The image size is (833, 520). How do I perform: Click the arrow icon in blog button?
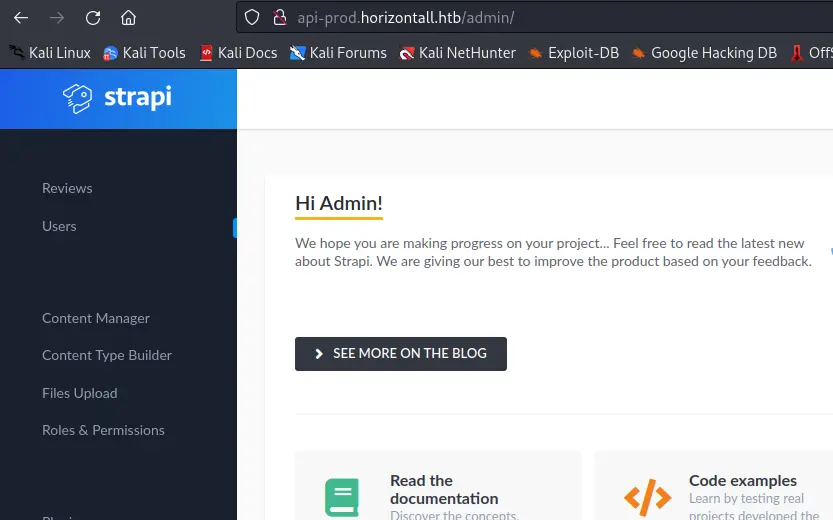[x=319, y=354]
